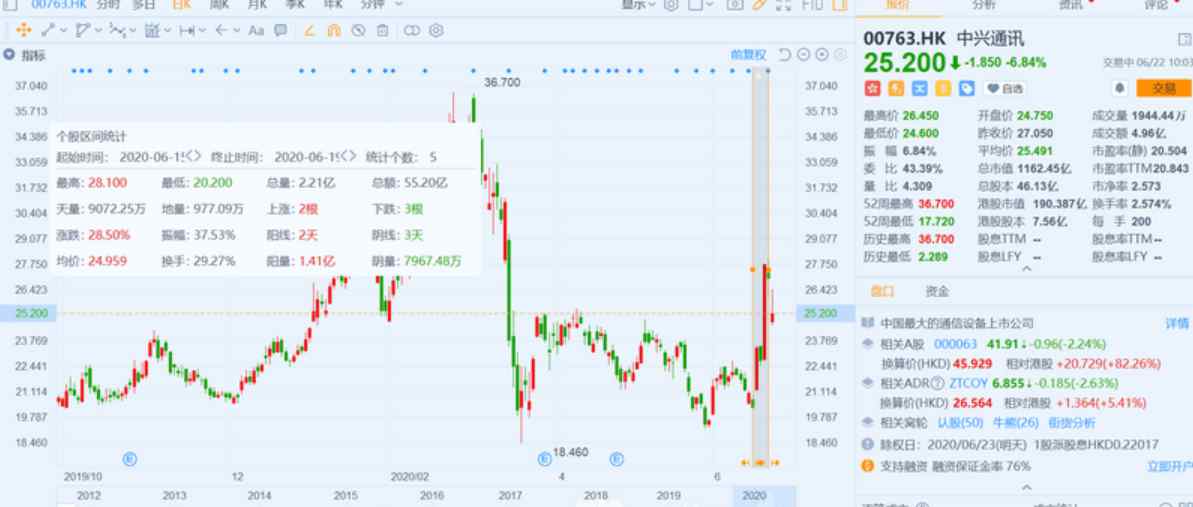Viewport: 1193px width, 507px height.
Task: Select the channel/polygon drawing tool
Action: point(82,30)
